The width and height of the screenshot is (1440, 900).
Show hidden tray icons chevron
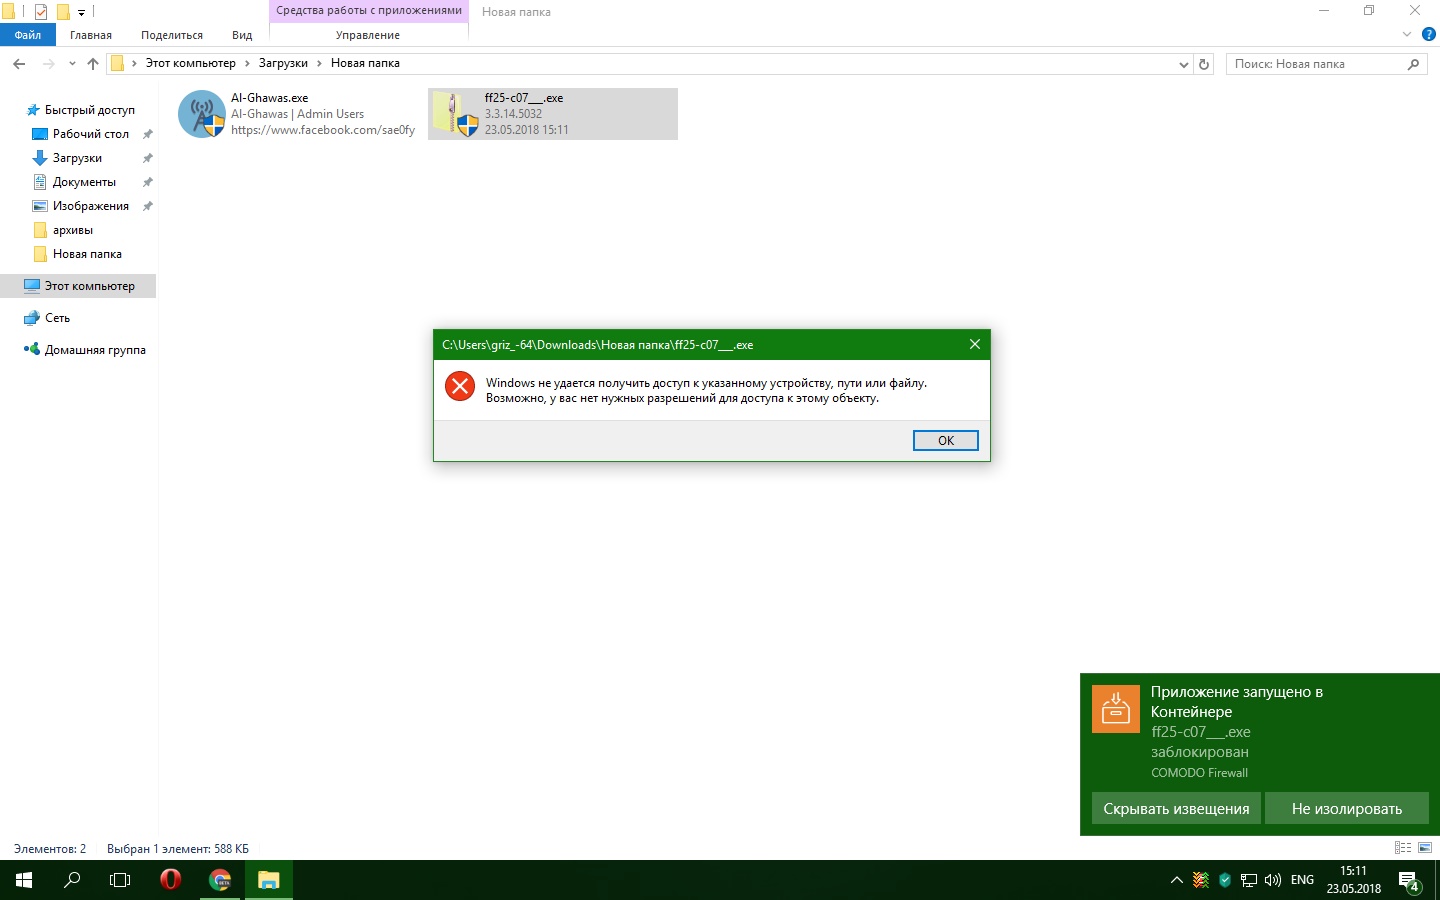[x=1177, y=880]
